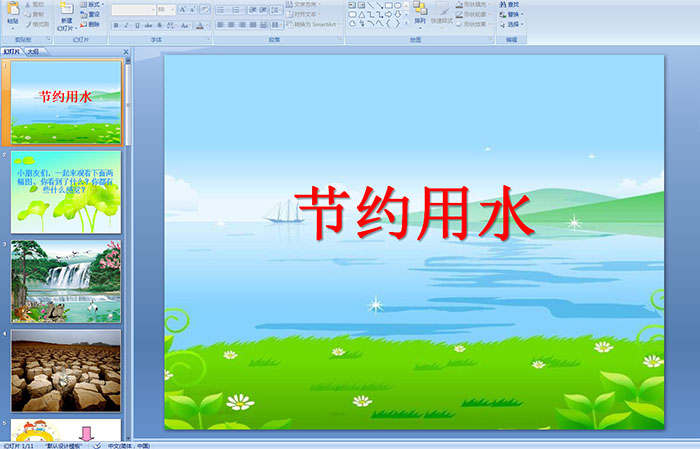Switch to Outline (大纲) pane tab

(33, 52)
